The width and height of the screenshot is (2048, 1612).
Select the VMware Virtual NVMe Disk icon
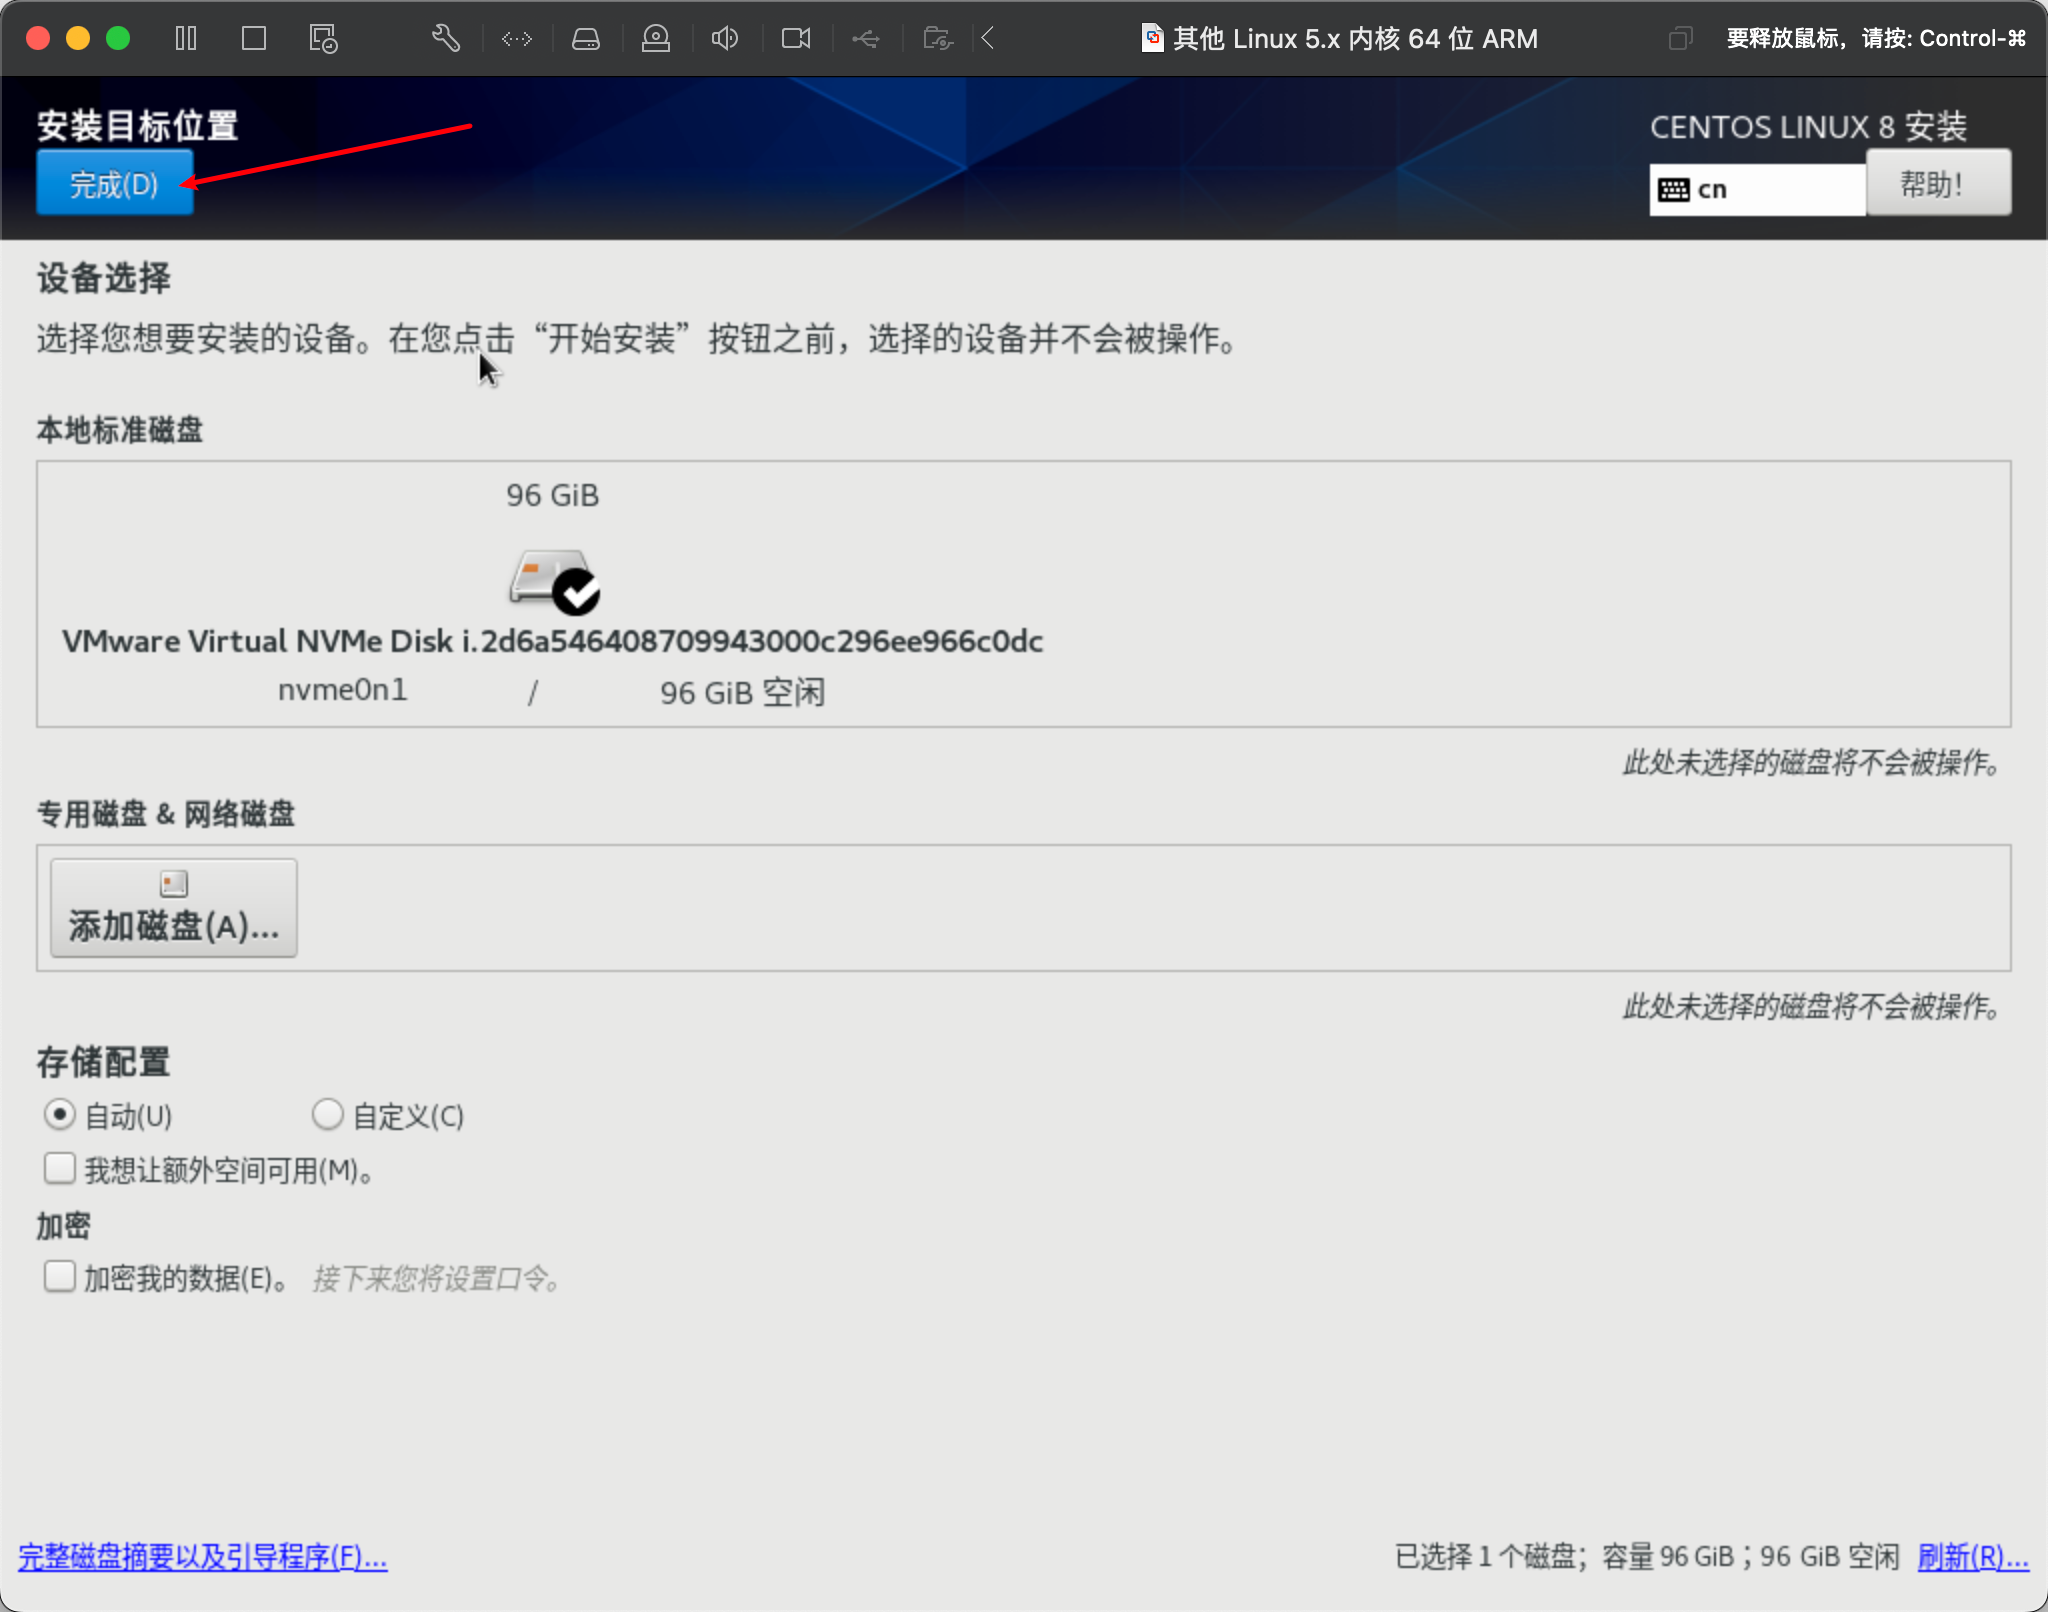click(554, 581)
